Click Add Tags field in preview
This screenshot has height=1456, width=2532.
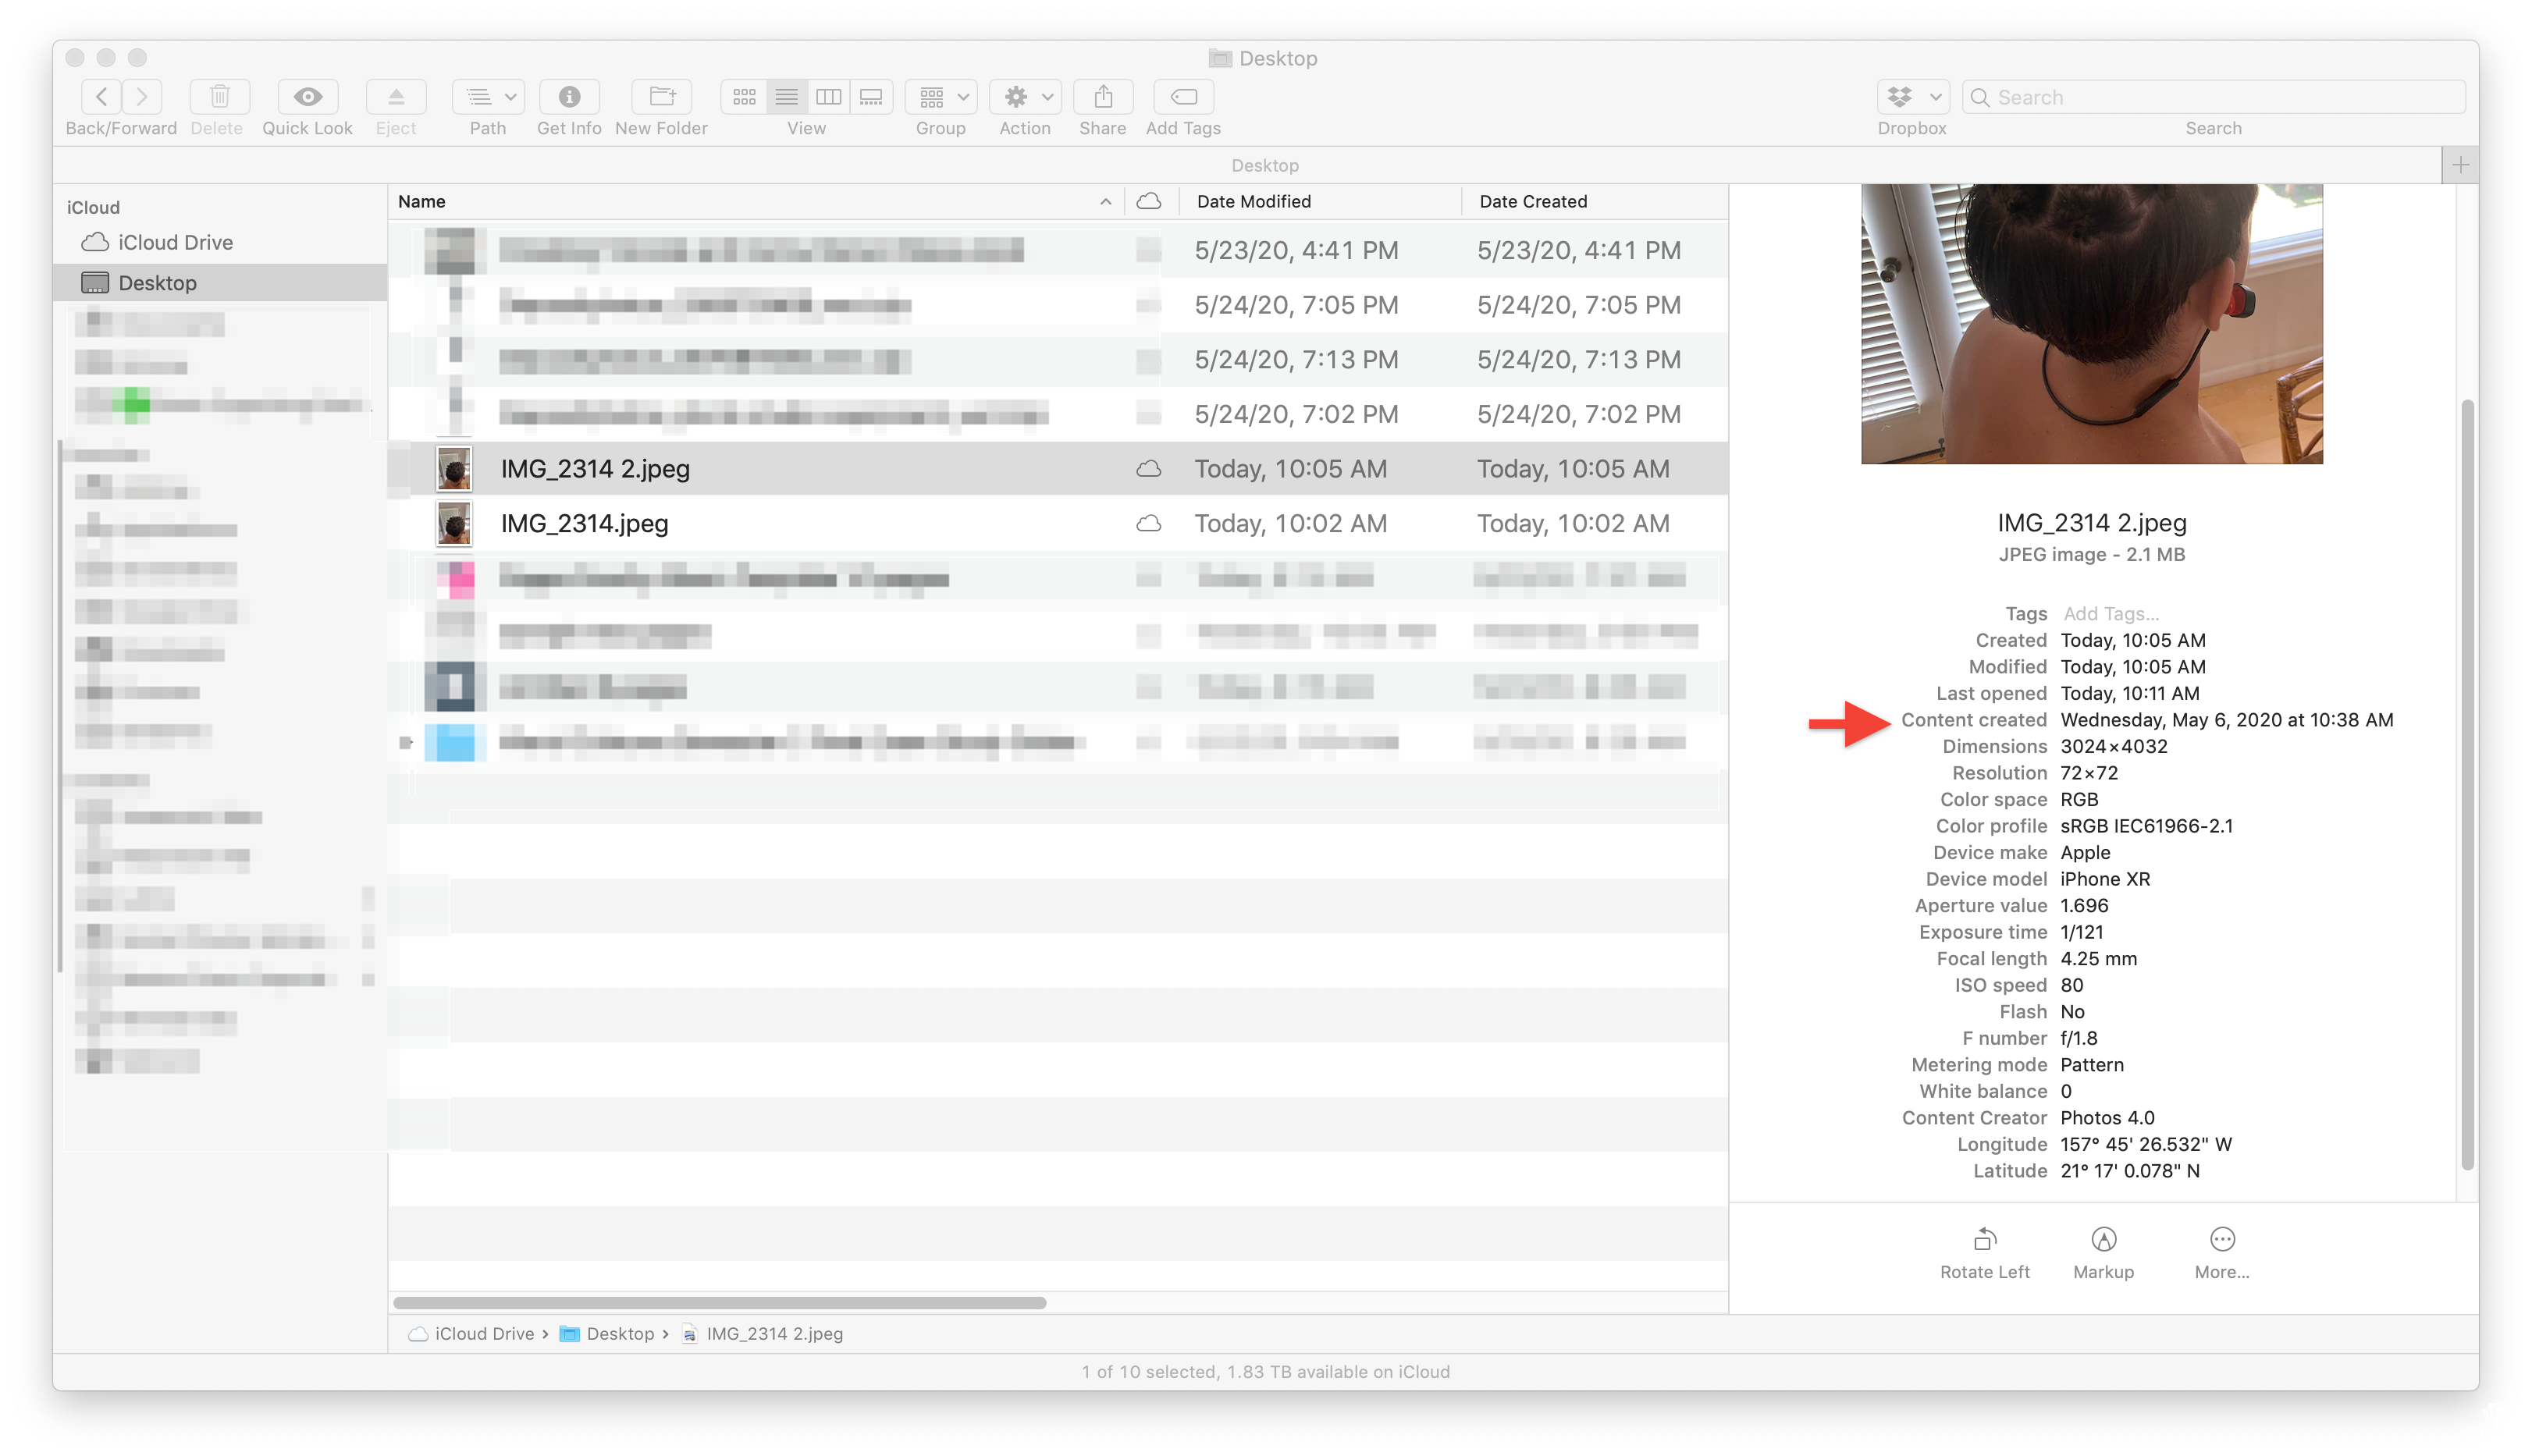2110,613
